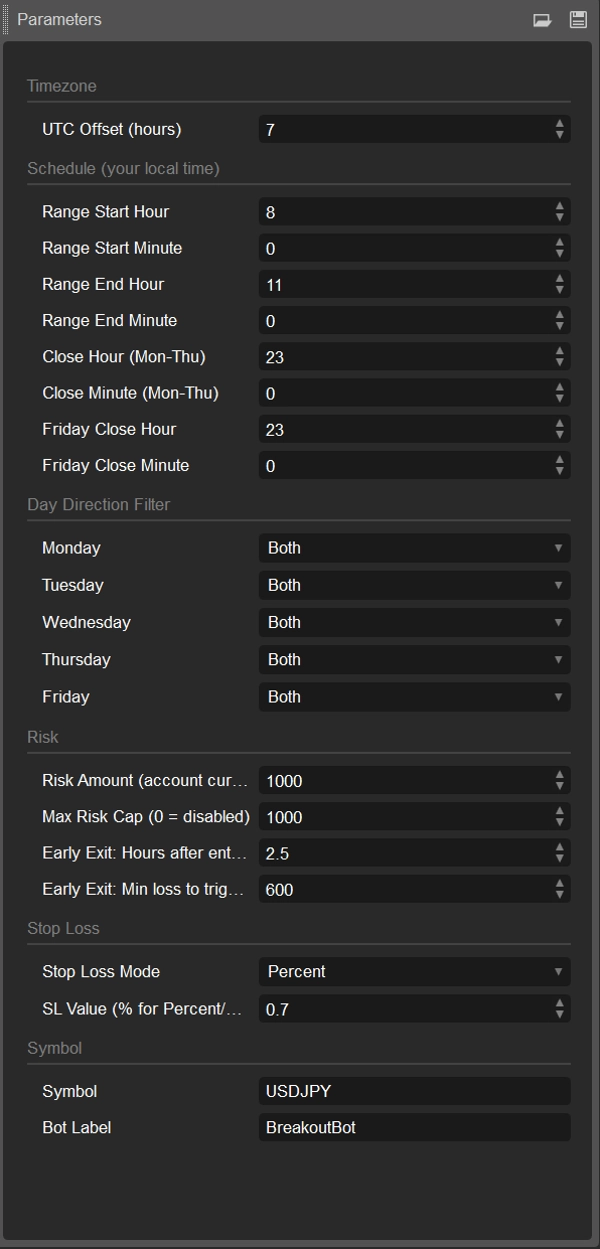The height and width of the screenshot is (1249, 600).
Task: Decrease Early Exit min loss value
Action: [560, 895]
